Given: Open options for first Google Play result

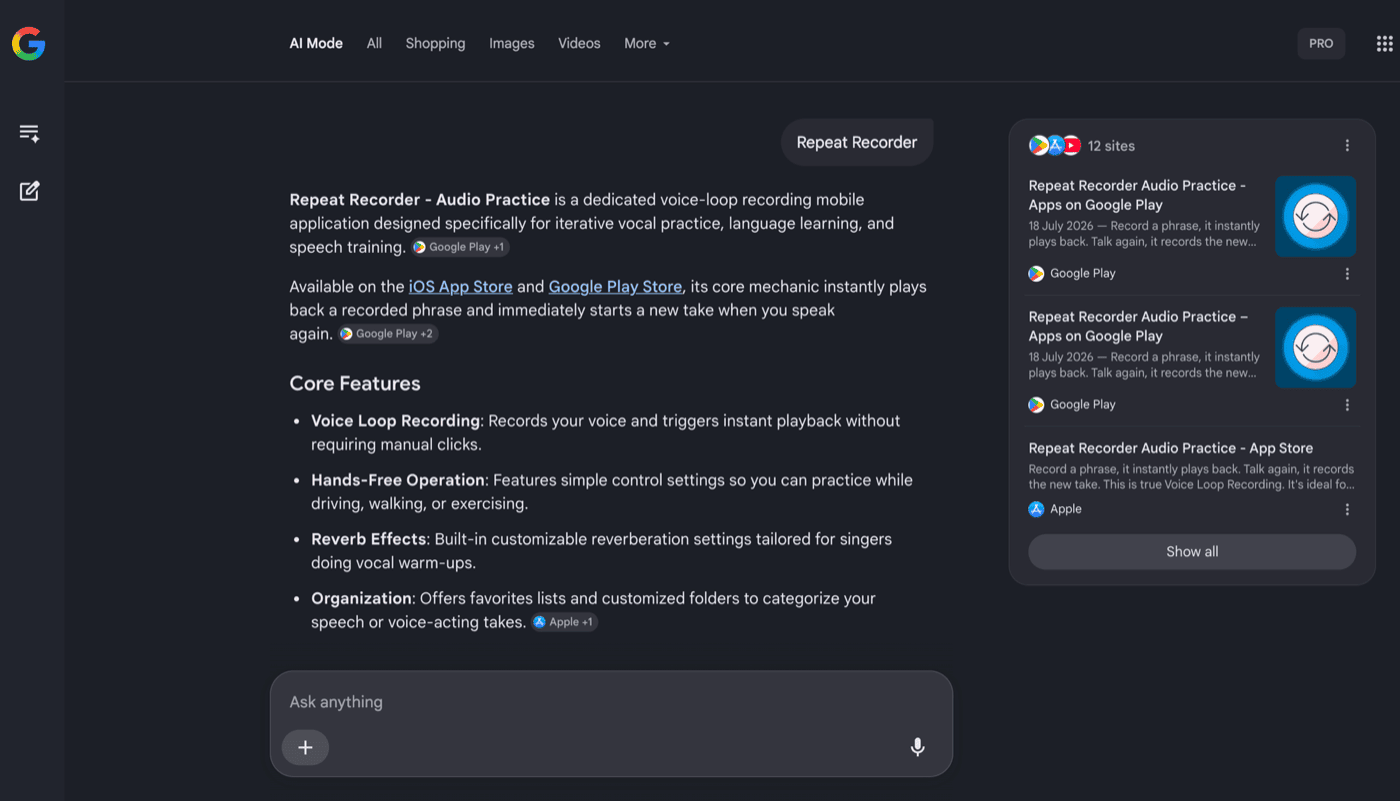Looking at the screenshot, I should click(1347, 274).
